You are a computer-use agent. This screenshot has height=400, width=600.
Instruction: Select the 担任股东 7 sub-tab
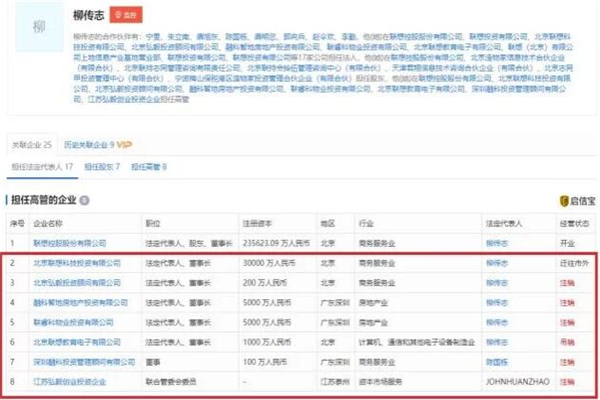[x=102, y=167]
